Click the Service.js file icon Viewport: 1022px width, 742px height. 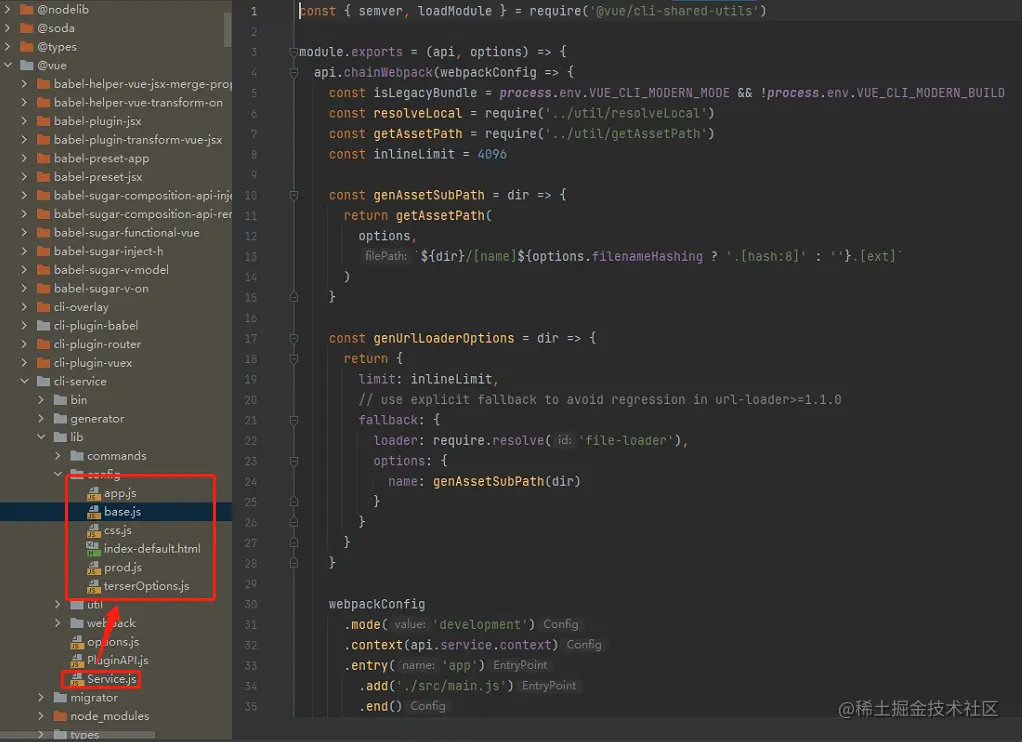[77, 679]
